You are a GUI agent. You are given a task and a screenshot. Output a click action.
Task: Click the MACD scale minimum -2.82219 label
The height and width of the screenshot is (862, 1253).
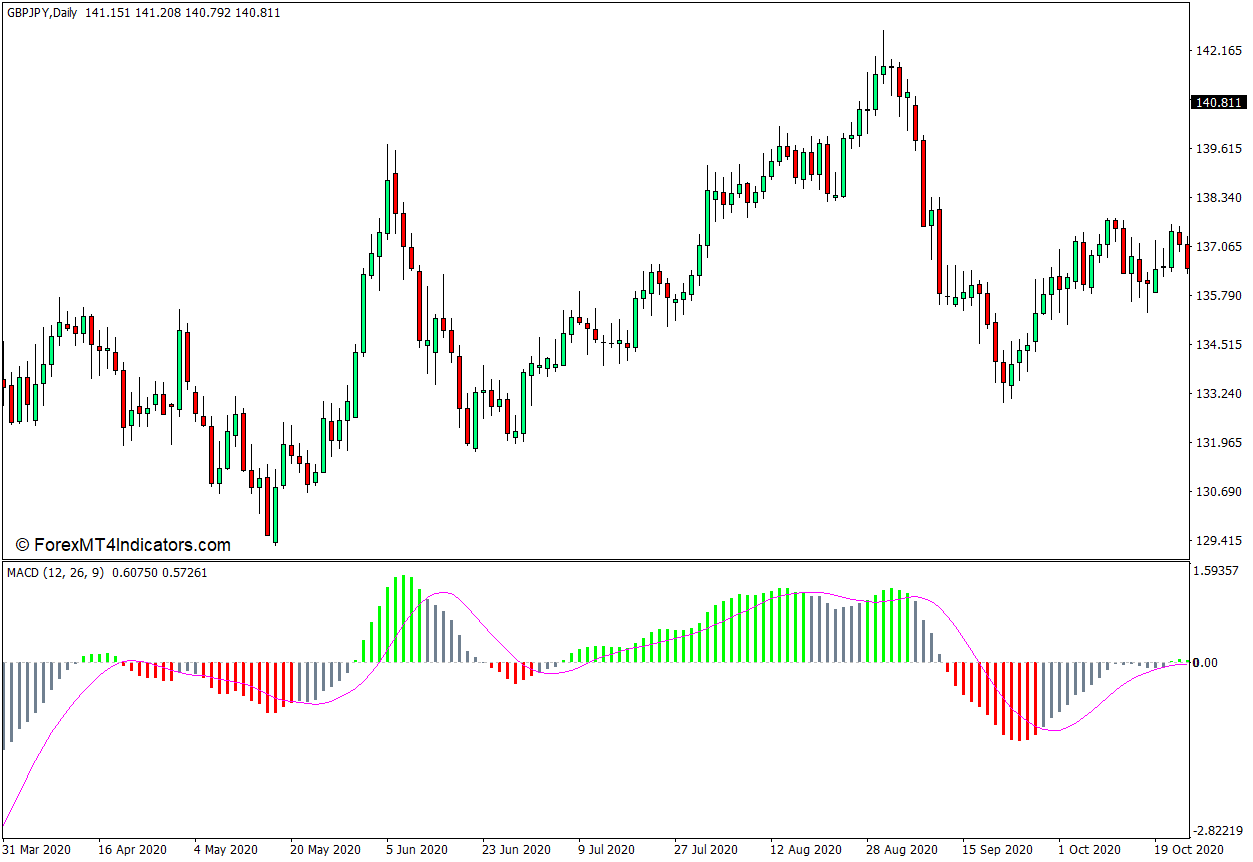[x=1218, y=831]
